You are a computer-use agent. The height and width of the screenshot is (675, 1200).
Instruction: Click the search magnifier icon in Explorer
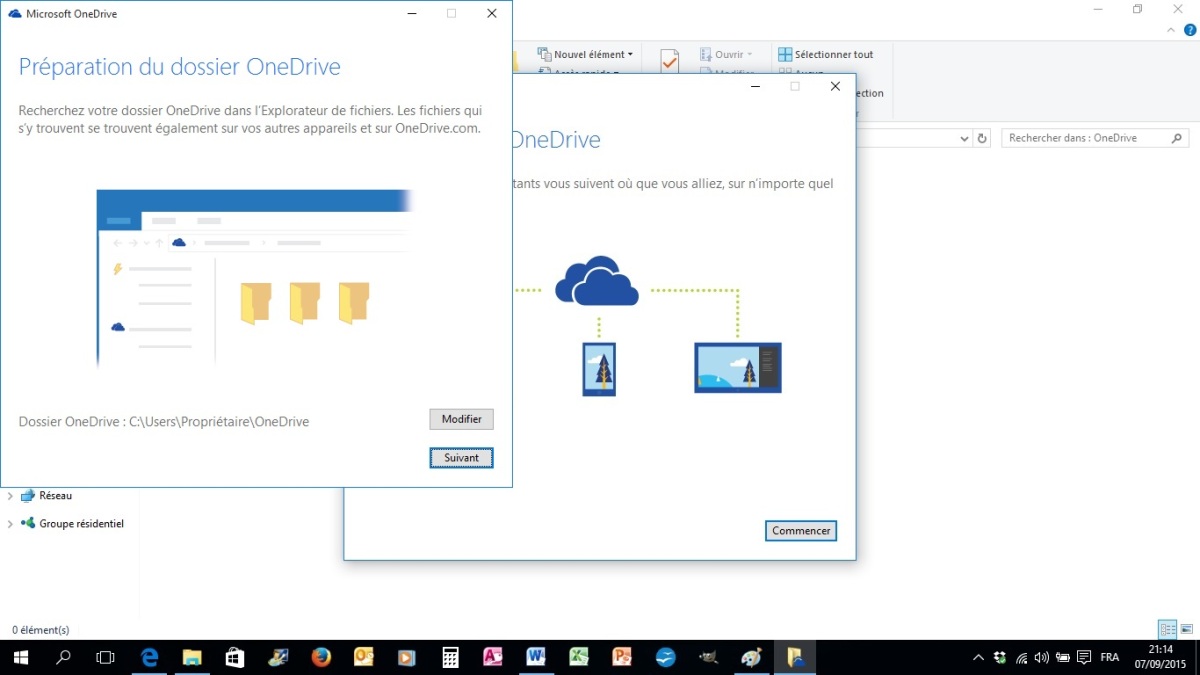point(1177,138)
